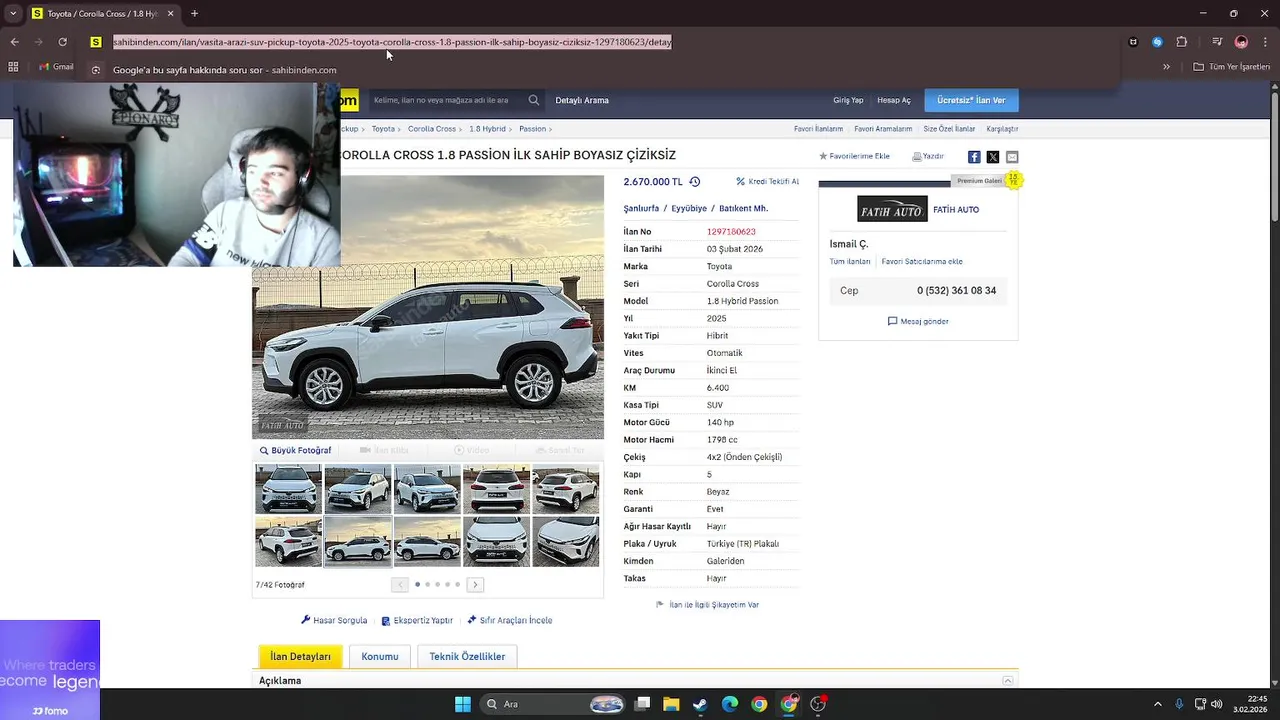Go to the previous photo page arrow
Screen dimensions: 1280x720
(400, 584)
